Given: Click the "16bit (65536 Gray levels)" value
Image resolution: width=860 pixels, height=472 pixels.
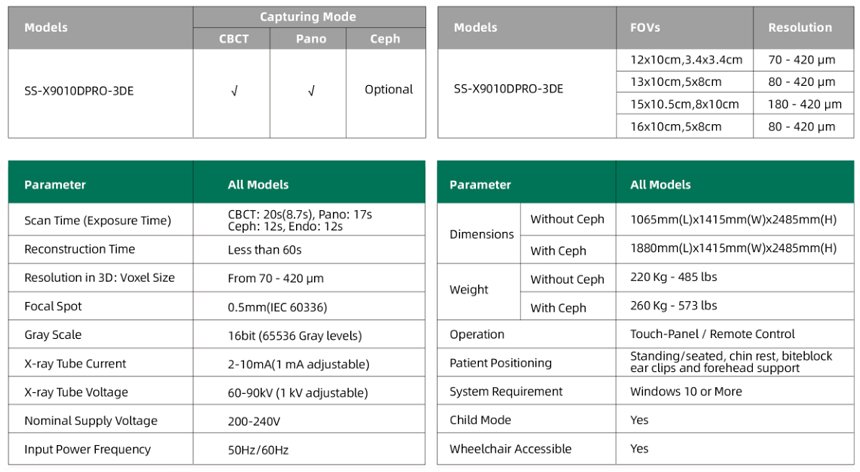Looking at the screenshot, I should tap(295, 335).
